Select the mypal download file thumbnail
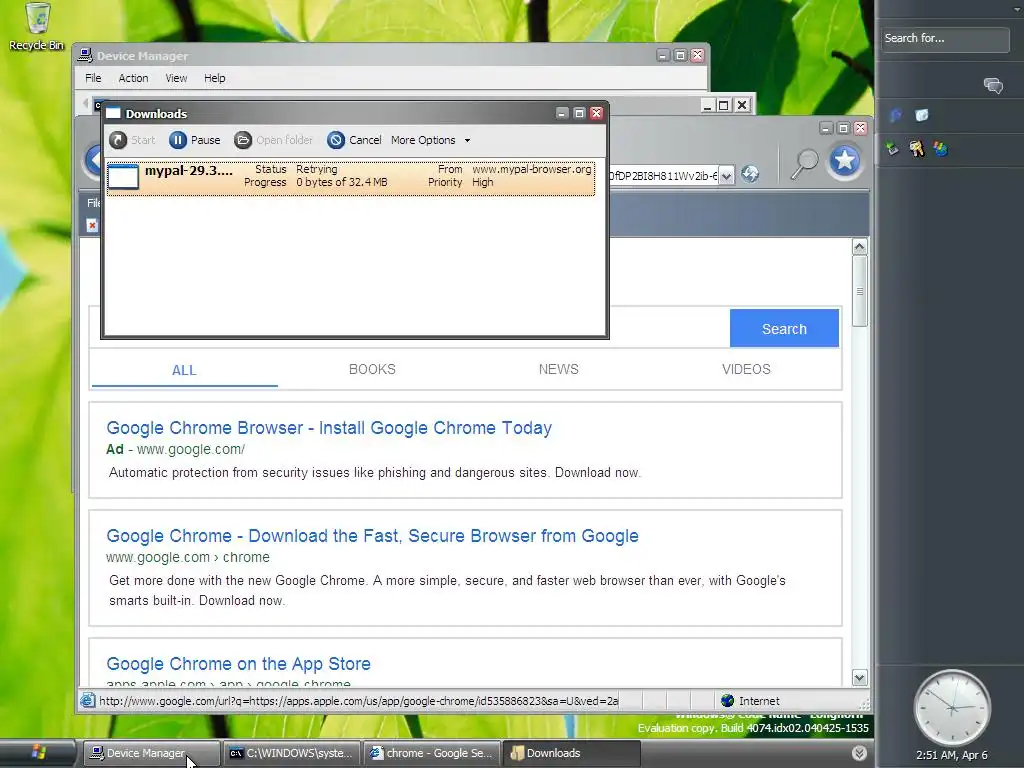1024x768 pixels. tap(123, 176)
